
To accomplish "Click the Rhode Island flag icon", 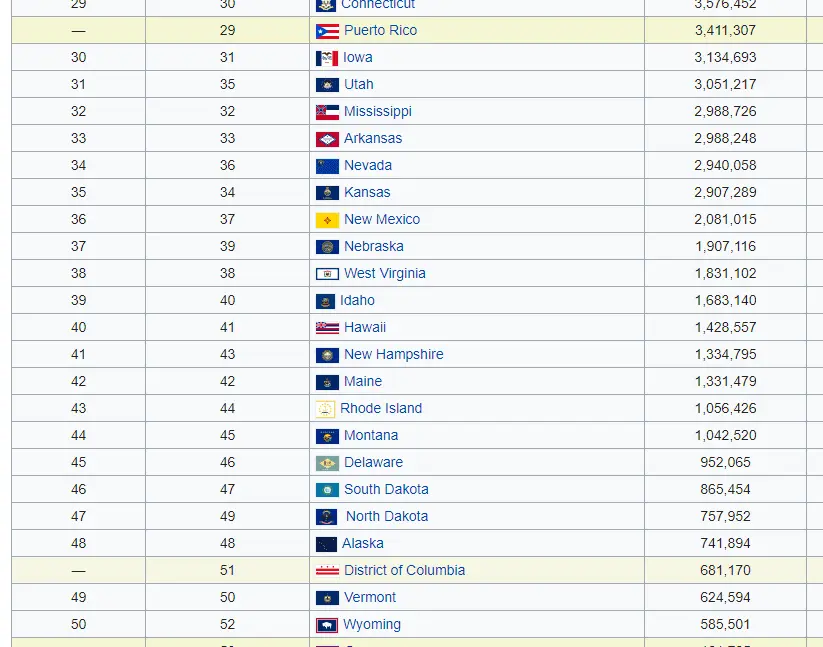I will [325, 409].
